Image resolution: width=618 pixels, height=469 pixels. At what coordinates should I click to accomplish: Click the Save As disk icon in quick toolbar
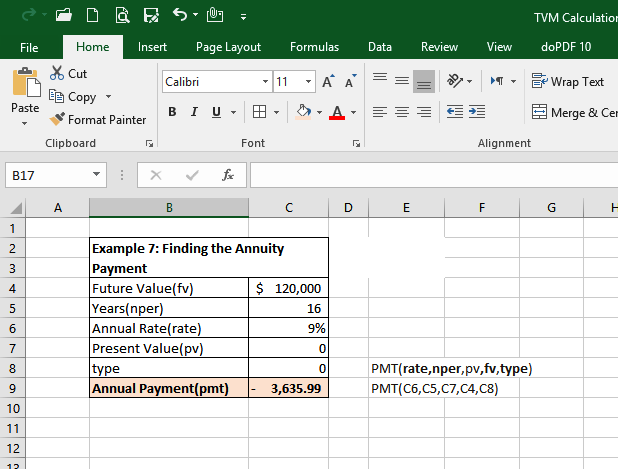coord(151,15)
